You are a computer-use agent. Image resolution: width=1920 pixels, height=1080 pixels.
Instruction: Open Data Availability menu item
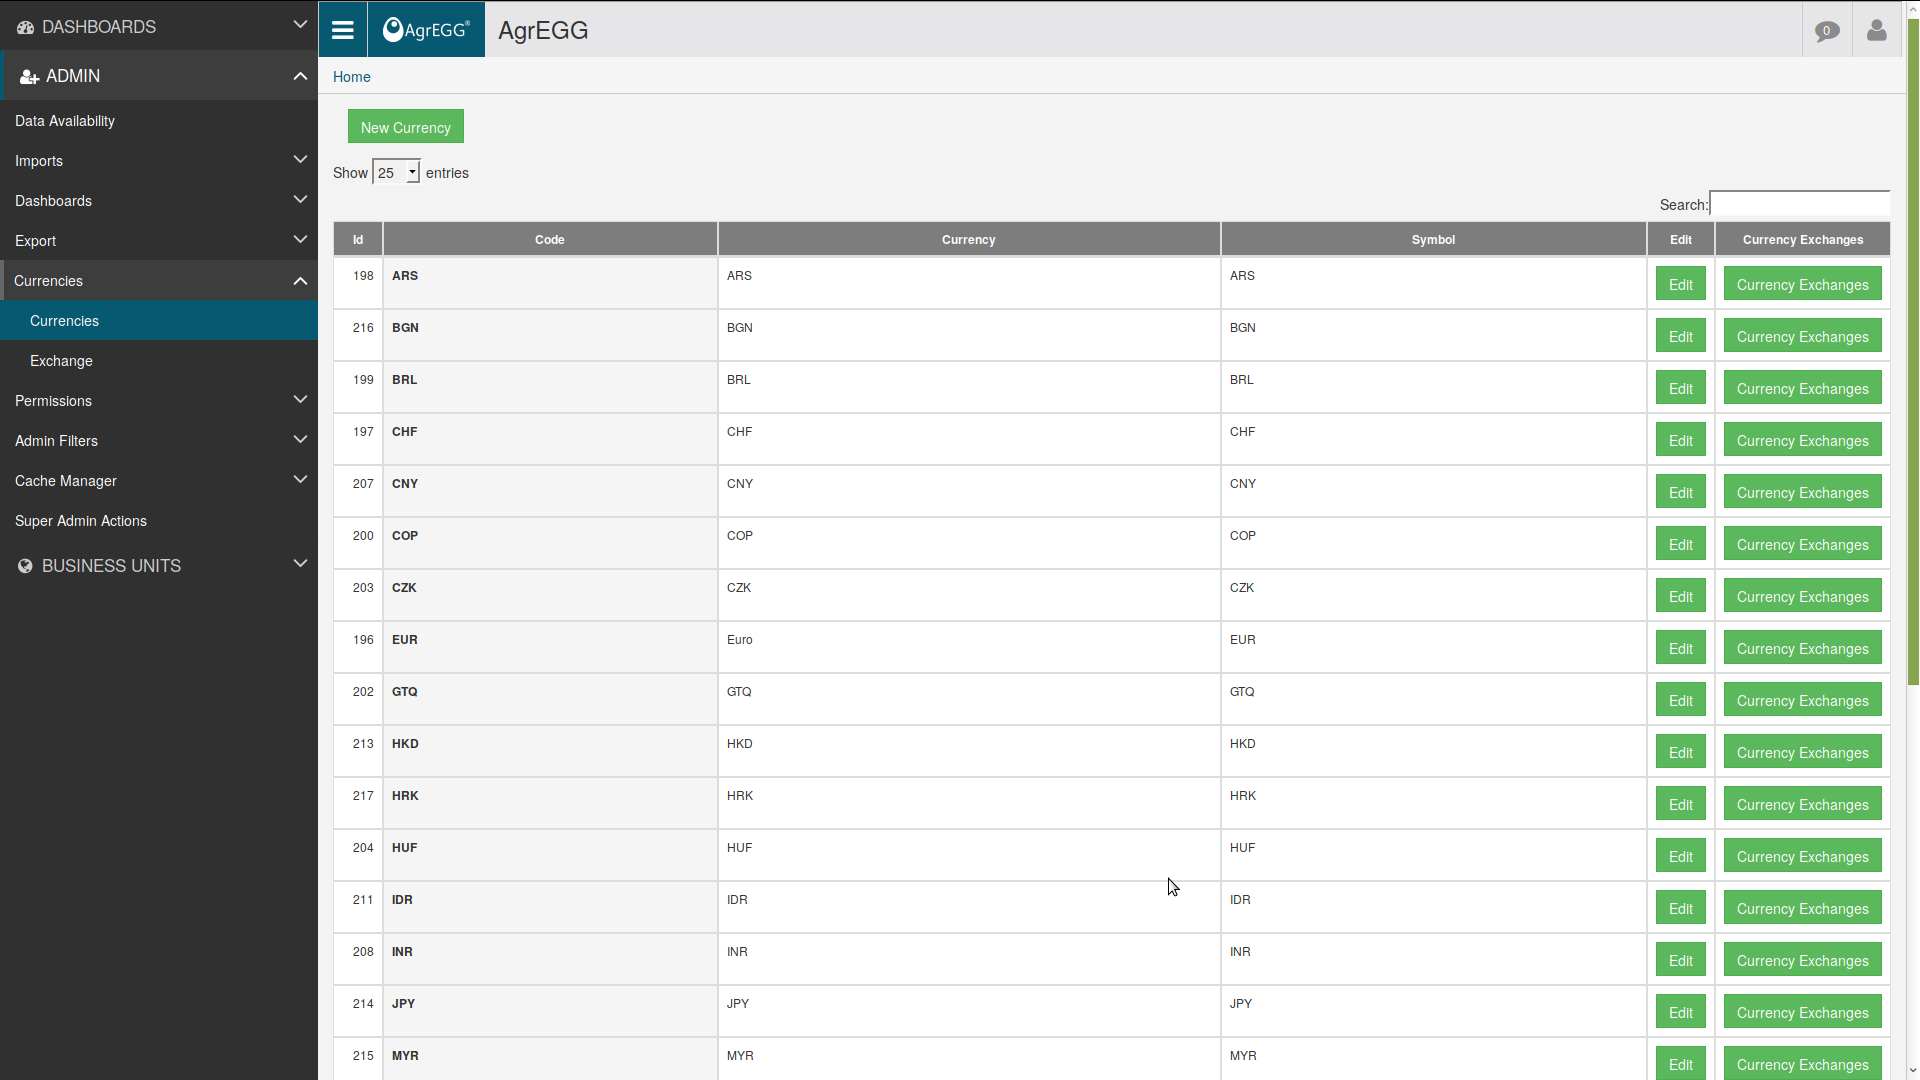(x=159, y=121)
